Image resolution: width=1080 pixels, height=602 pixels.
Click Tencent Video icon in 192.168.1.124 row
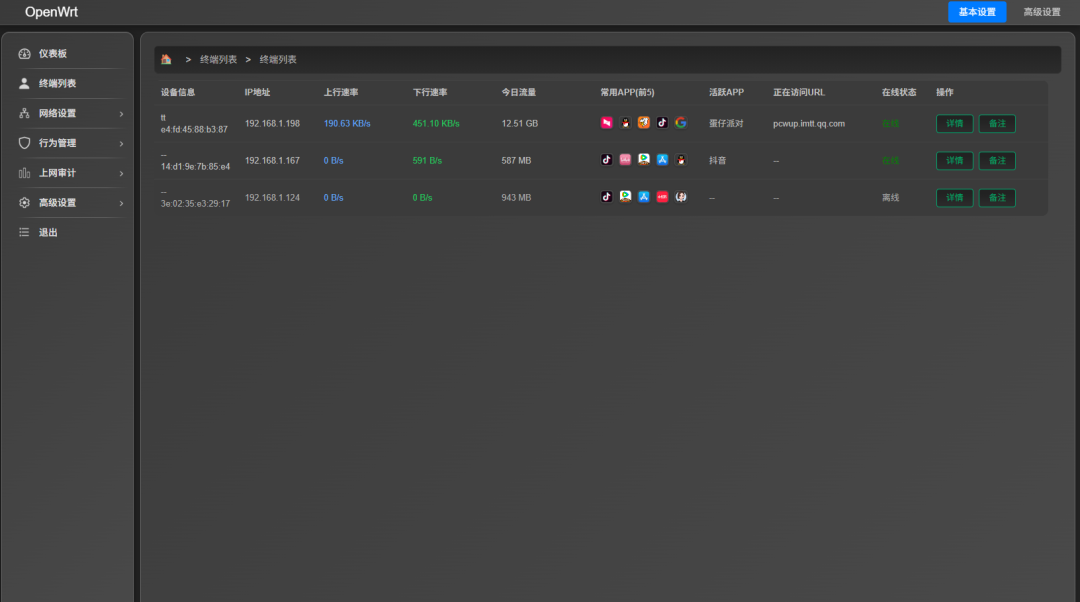(625, 197)
